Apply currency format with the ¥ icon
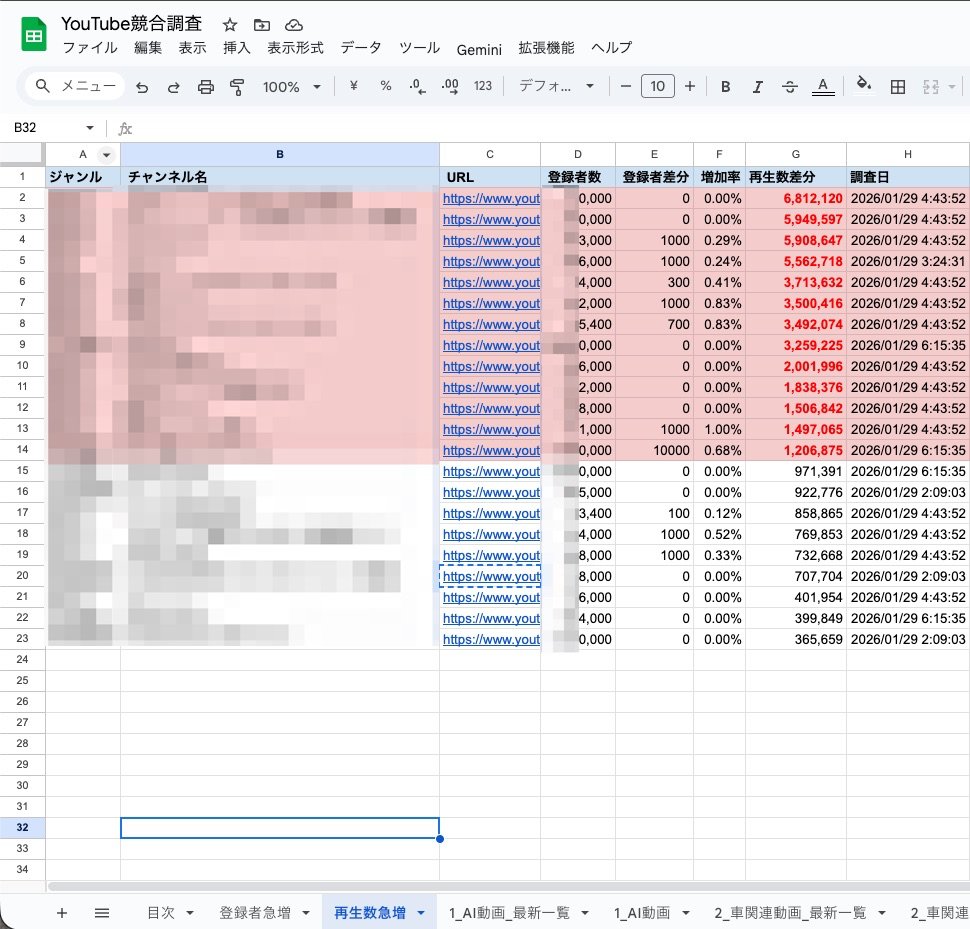The width and height of the screenshot is (970, 929). click(352, 87)
